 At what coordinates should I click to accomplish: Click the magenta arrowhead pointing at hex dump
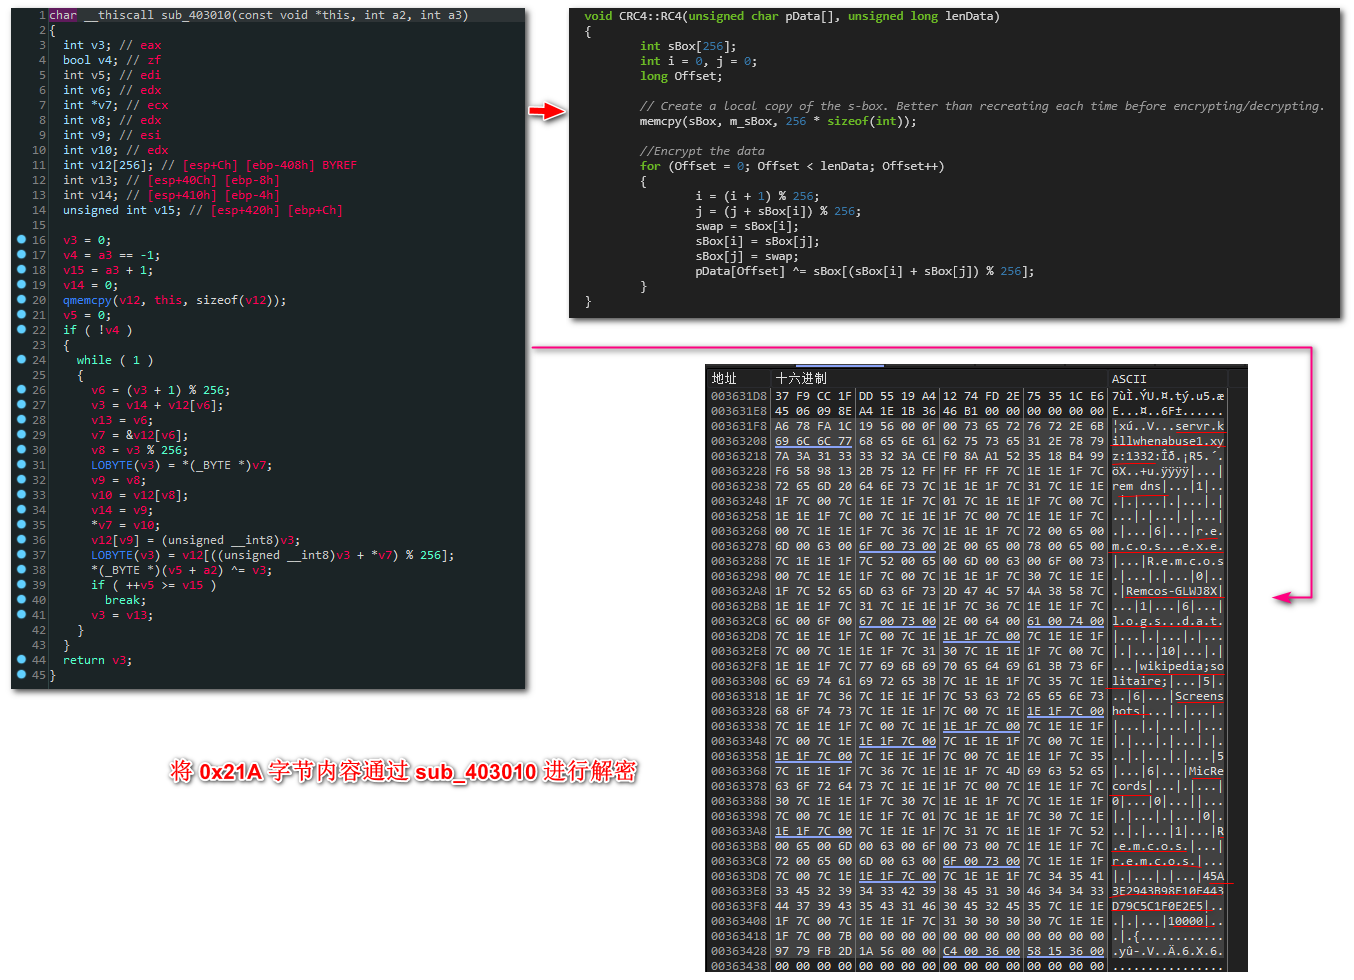click(1282, 597)
